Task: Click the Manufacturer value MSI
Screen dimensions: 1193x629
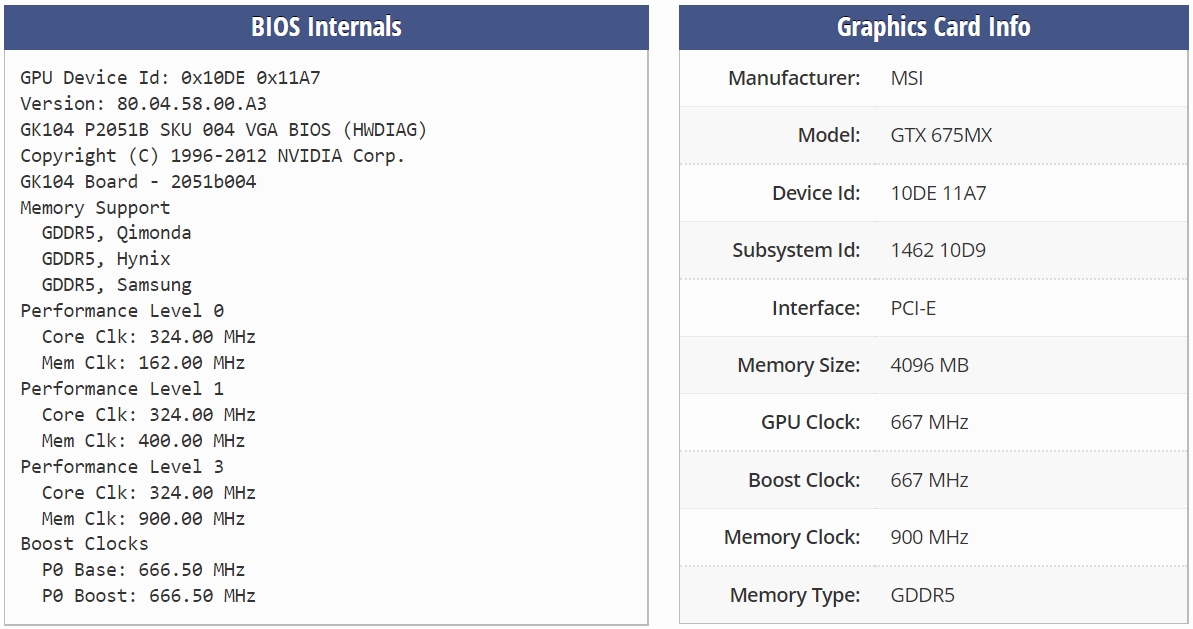Action: click(x=907, y=78)
